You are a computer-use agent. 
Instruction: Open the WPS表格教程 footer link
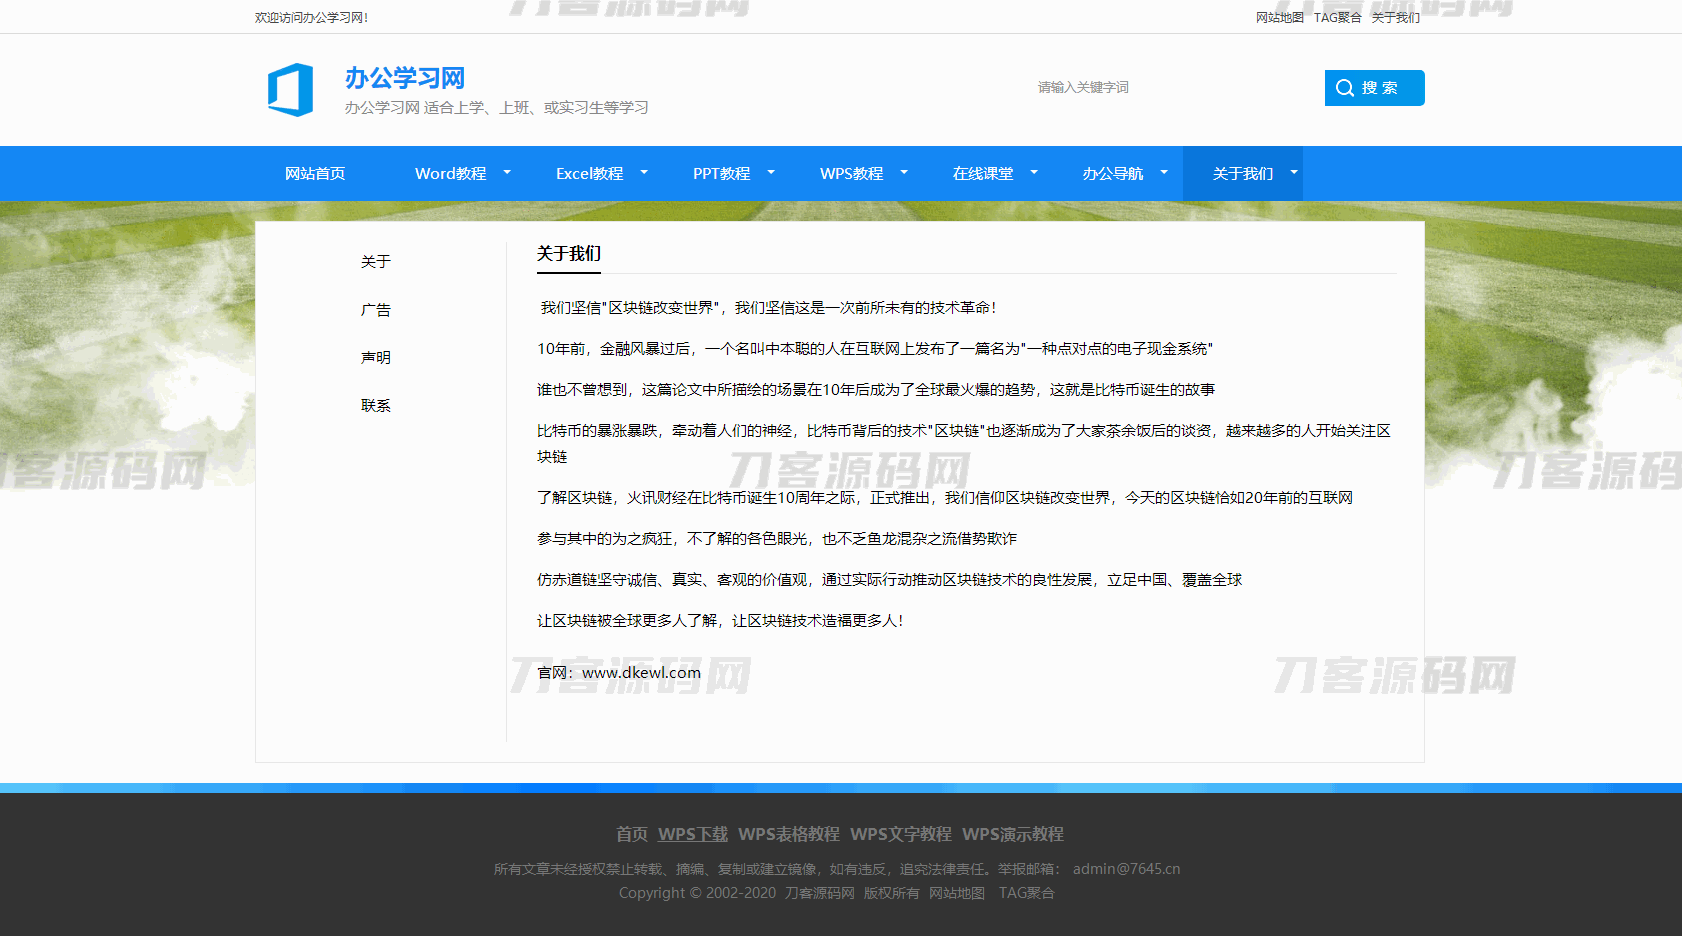[788, 834]
